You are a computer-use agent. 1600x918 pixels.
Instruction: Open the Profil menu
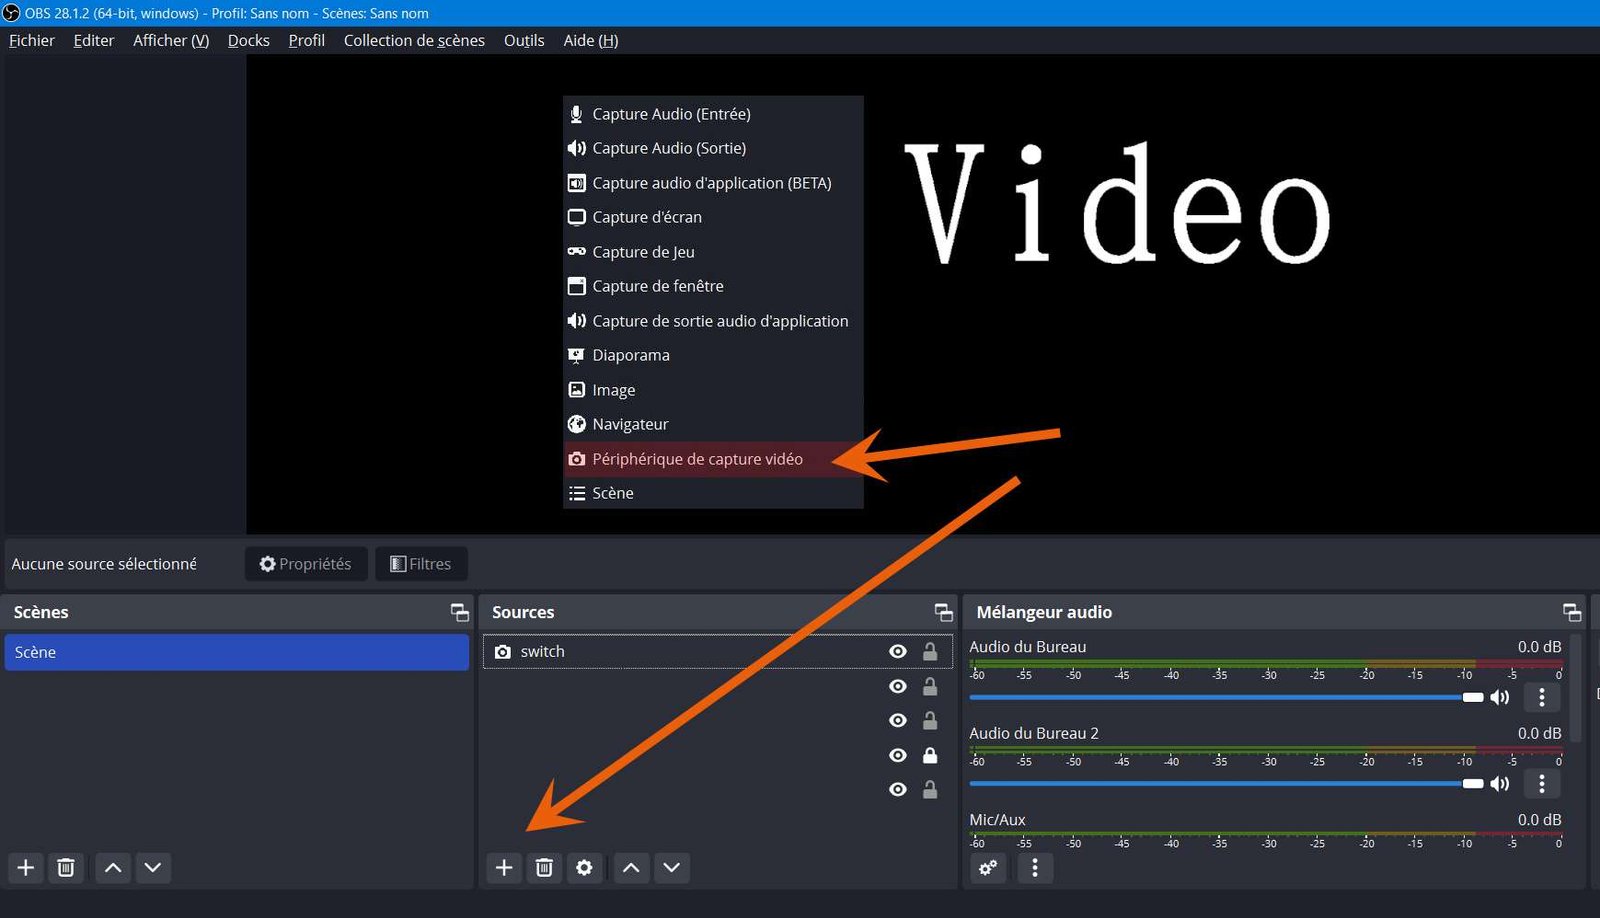pos(307,40)
